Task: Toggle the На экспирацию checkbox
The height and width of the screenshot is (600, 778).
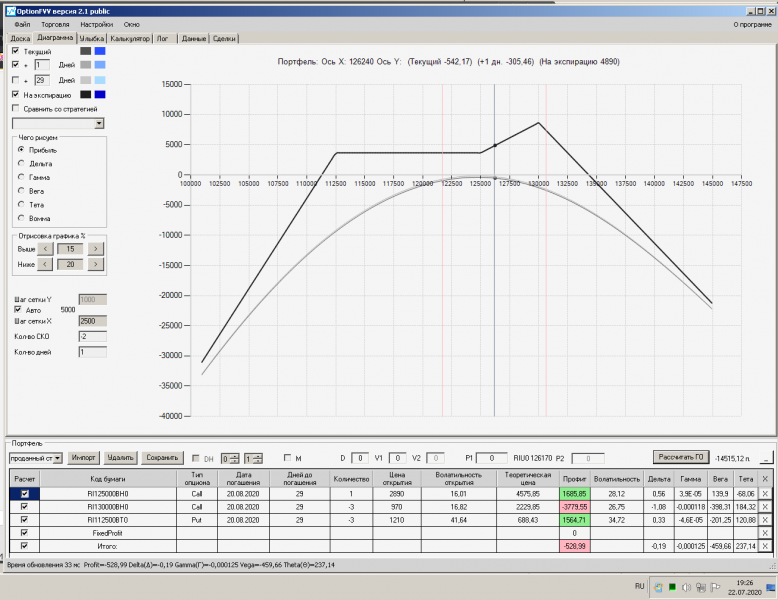Action: click(15, 94)
